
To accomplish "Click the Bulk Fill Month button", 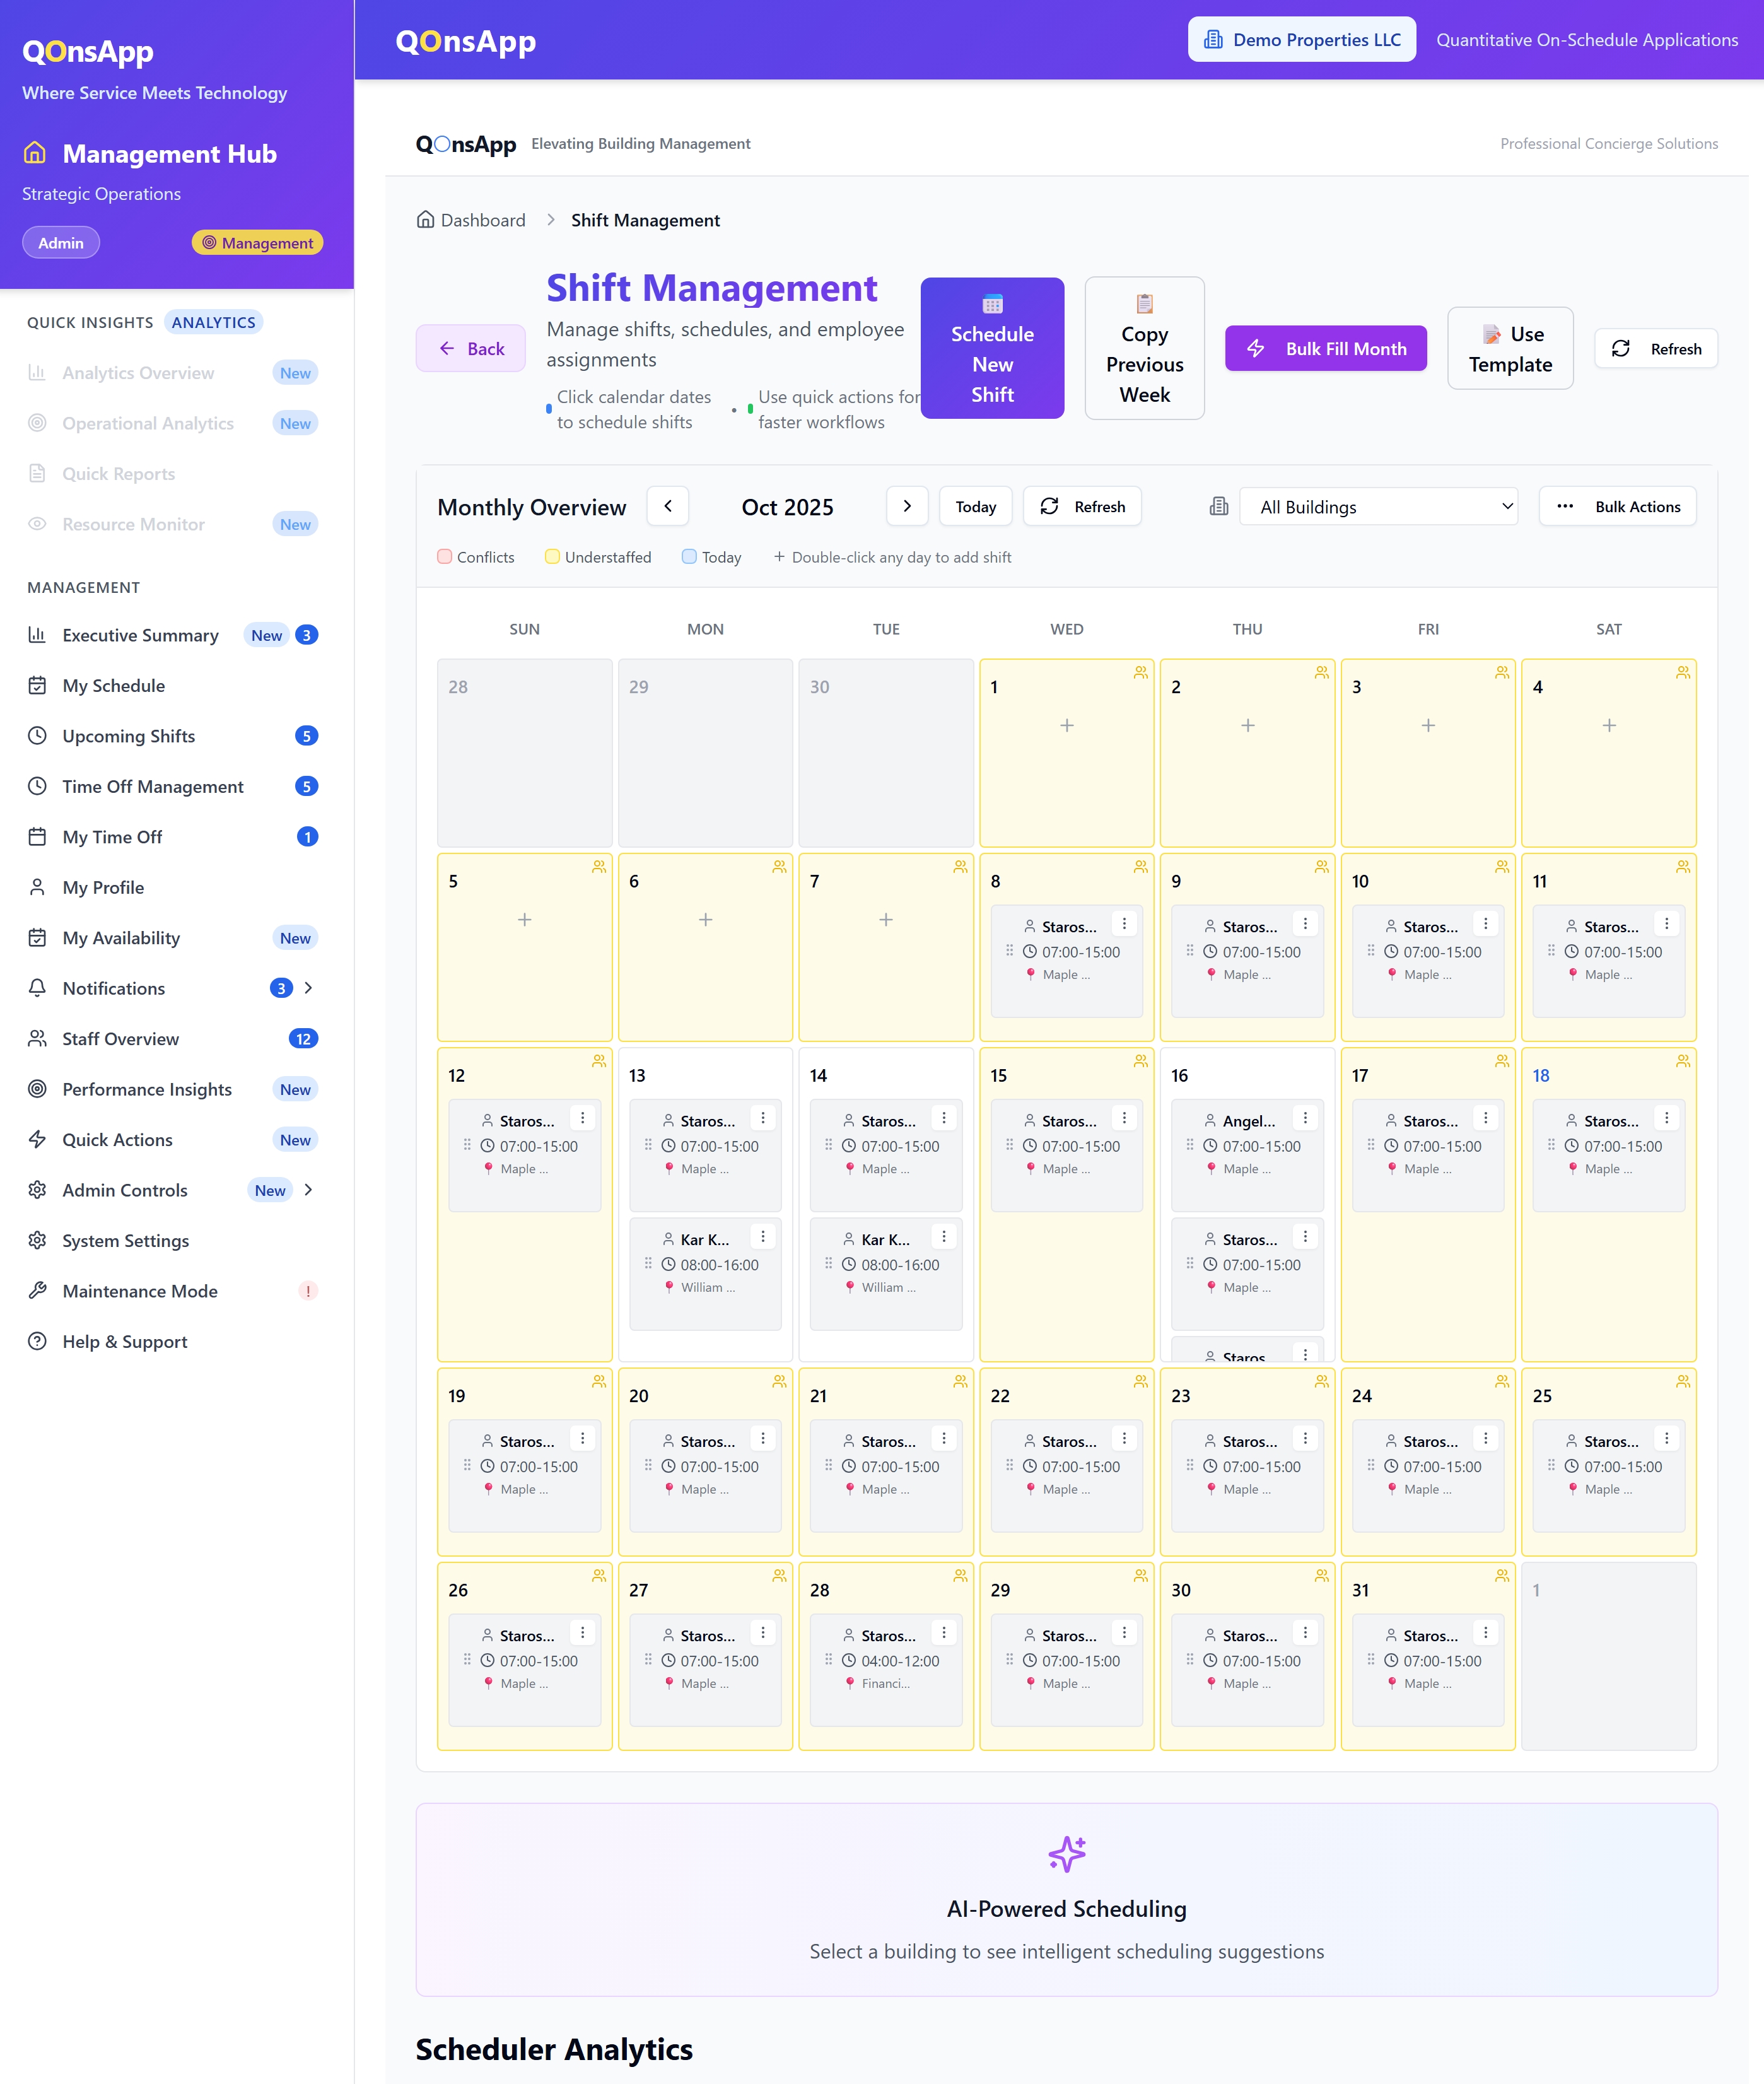I will click(x=1326, y=349).
